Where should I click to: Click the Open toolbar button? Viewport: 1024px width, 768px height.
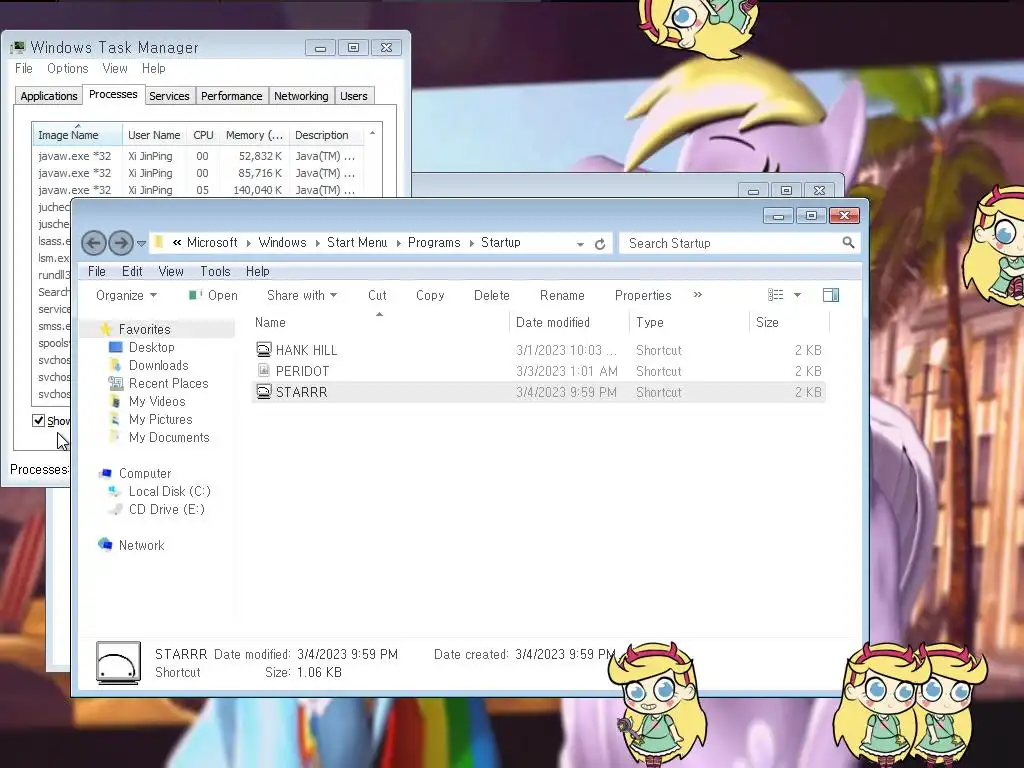(x=214, y=295)
